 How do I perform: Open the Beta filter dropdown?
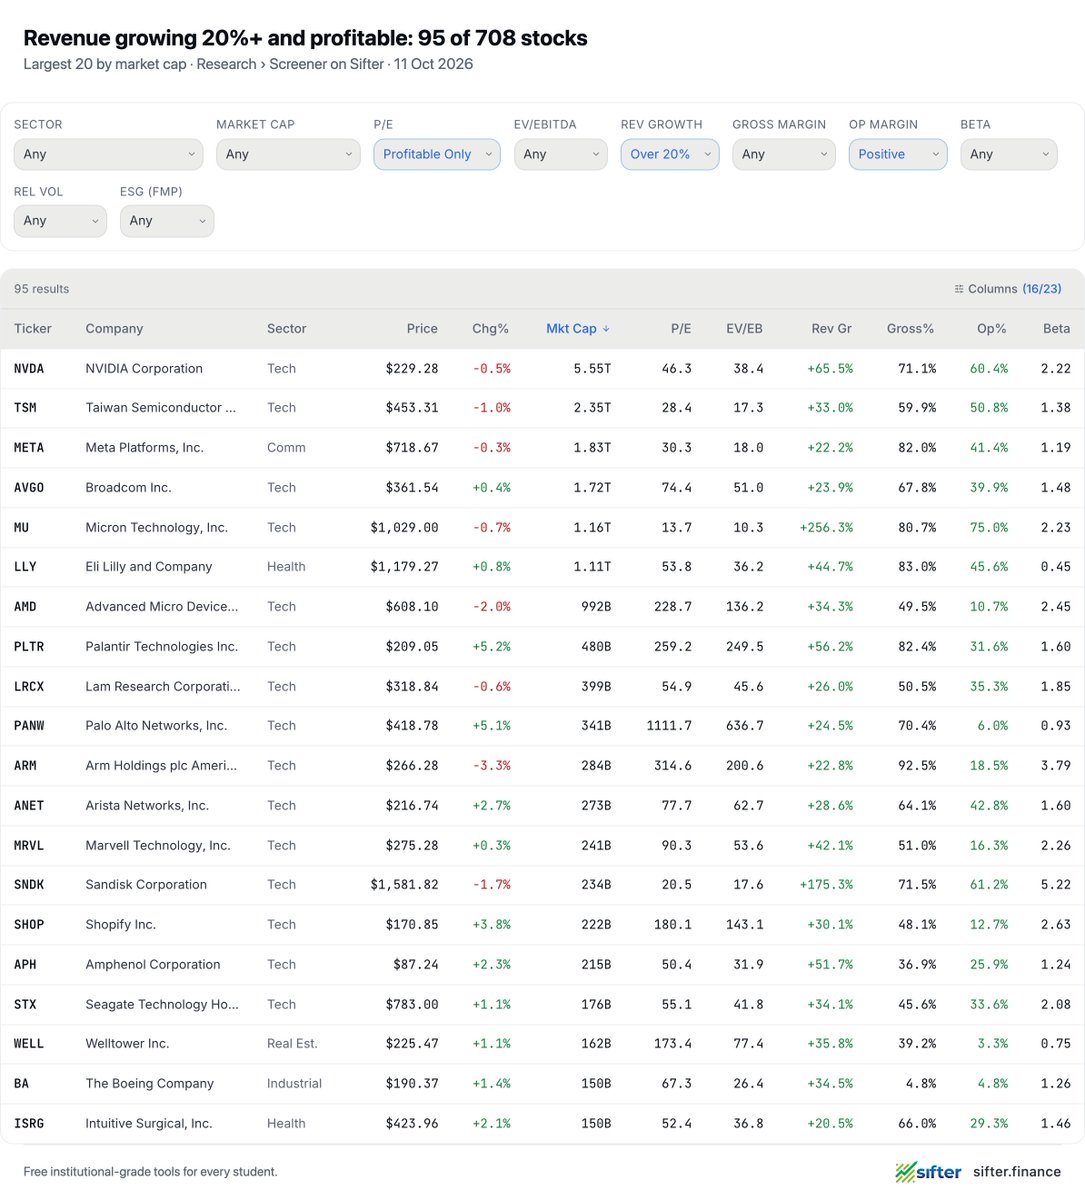(x=1009, y=154)
